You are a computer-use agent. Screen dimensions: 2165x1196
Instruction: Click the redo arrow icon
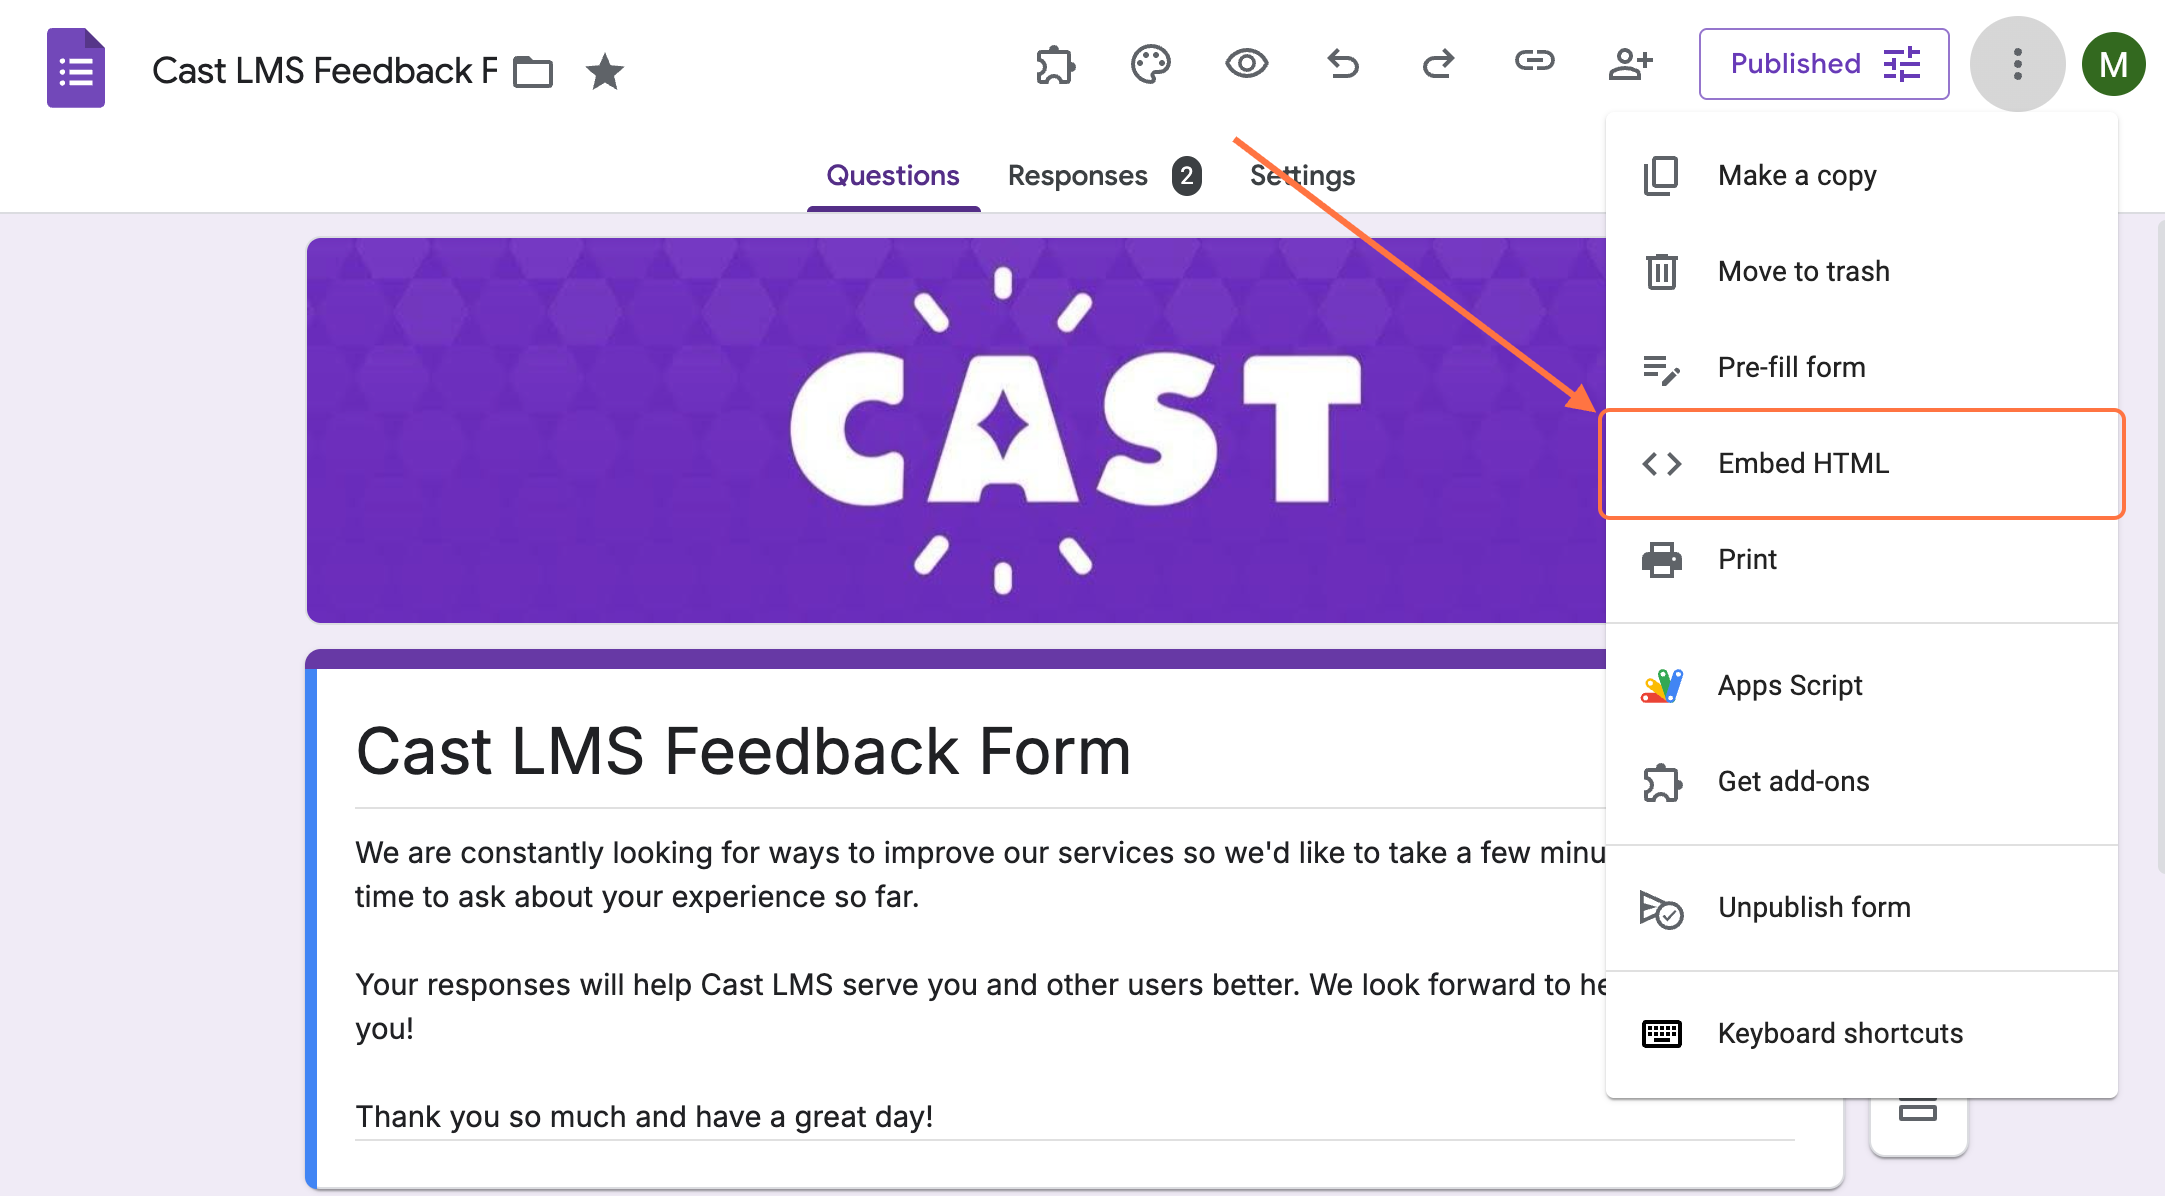click(x=1438, y=65)
